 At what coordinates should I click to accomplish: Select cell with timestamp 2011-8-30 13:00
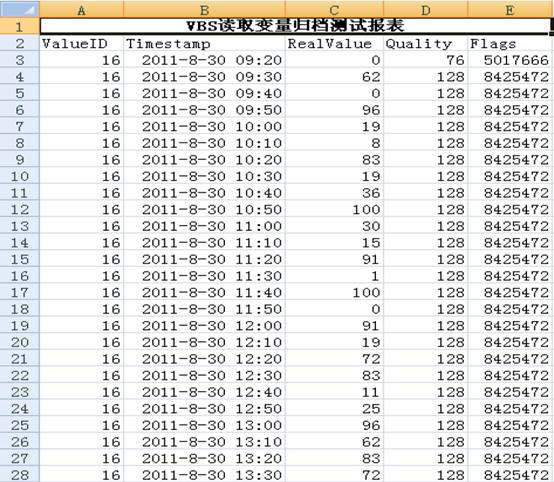point(205,425)
